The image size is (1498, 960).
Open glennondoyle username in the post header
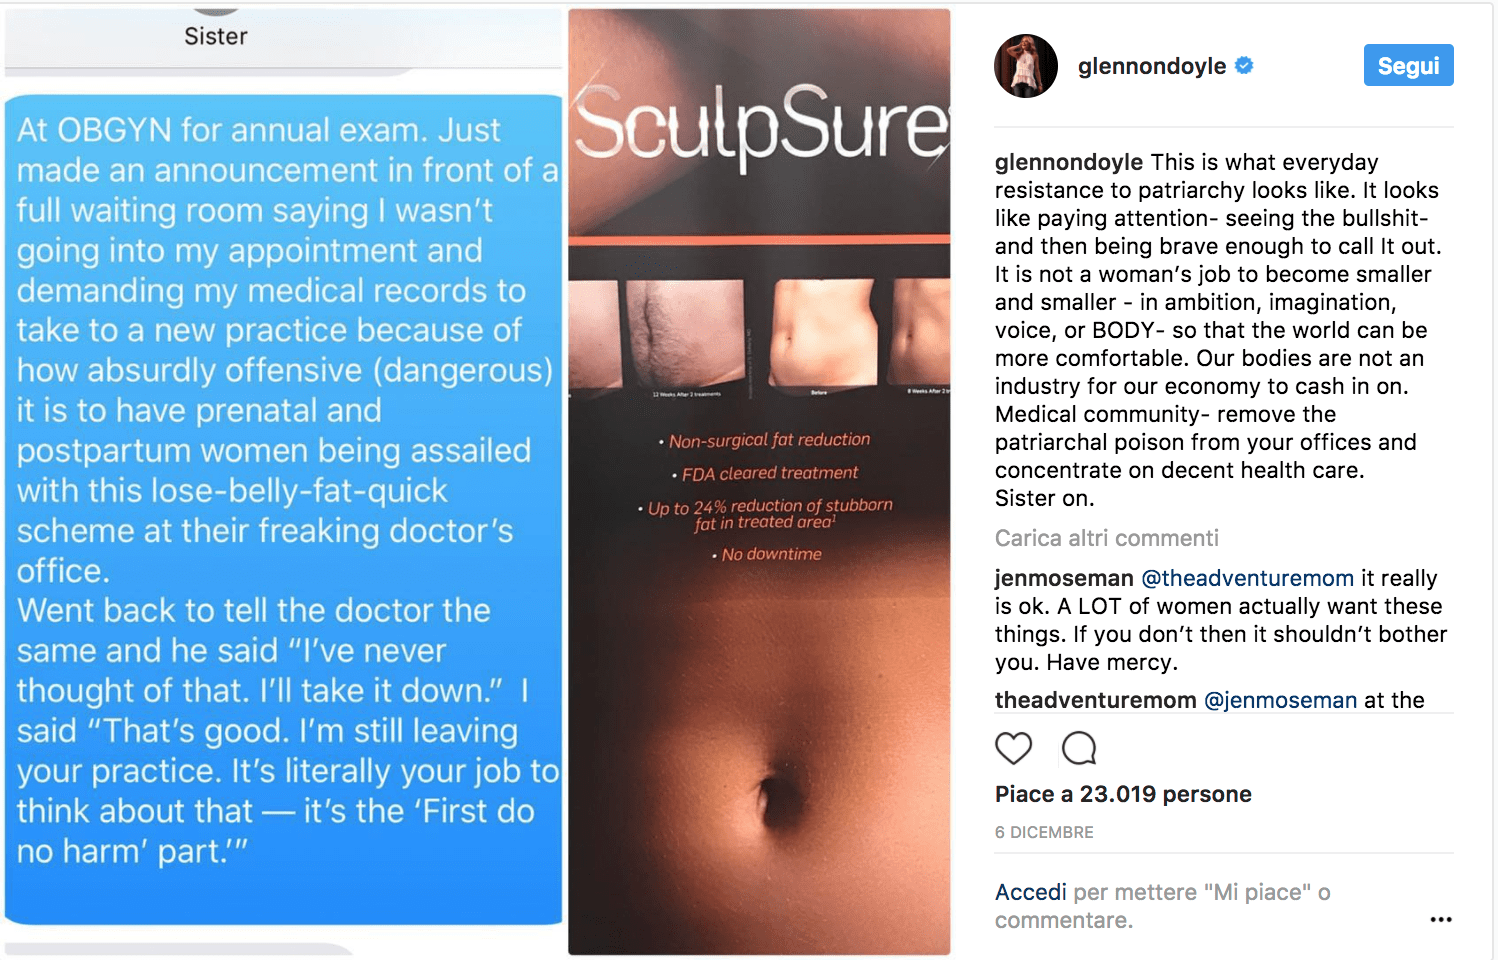(1151, 66)
